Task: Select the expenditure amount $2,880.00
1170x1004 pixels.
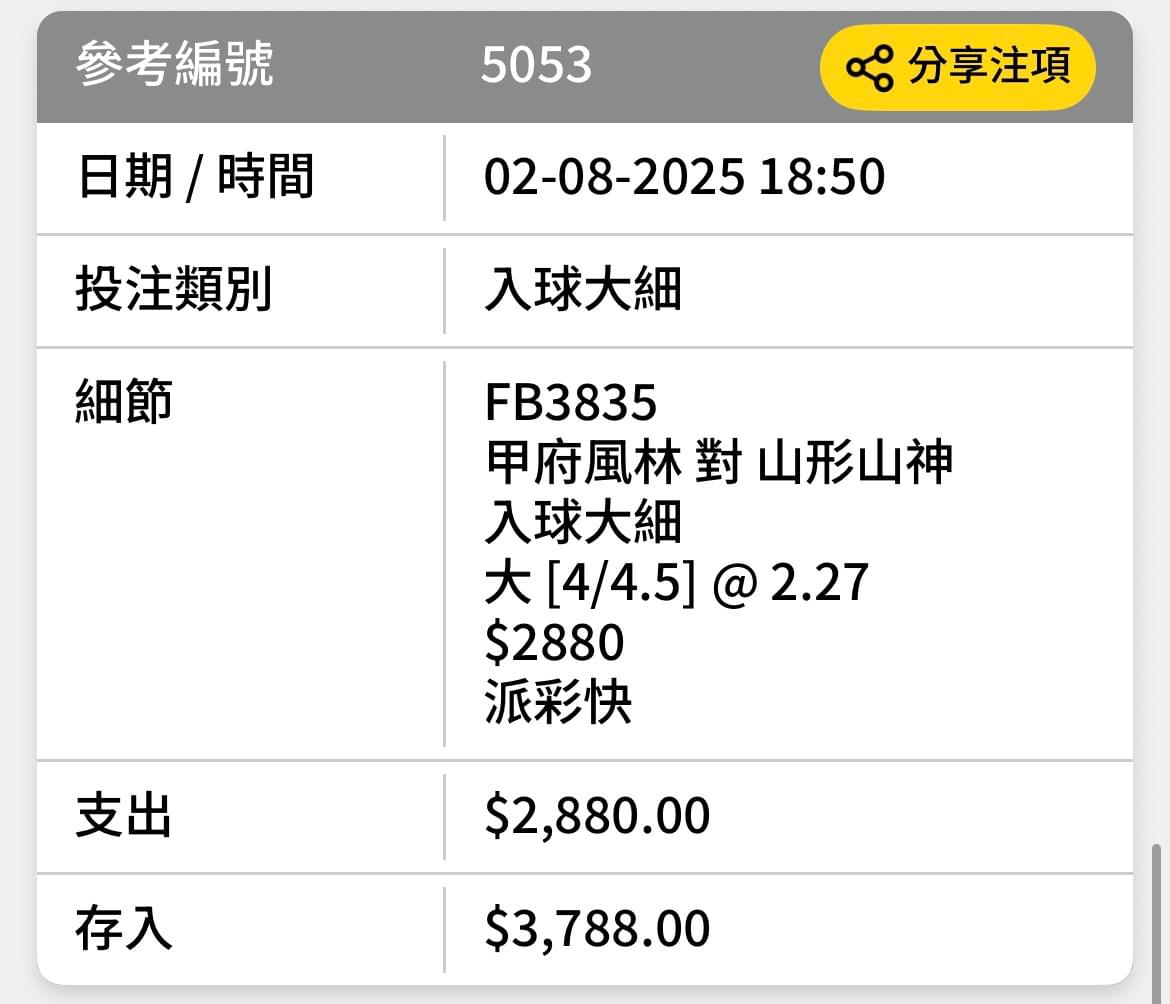Action: point(597,816)
